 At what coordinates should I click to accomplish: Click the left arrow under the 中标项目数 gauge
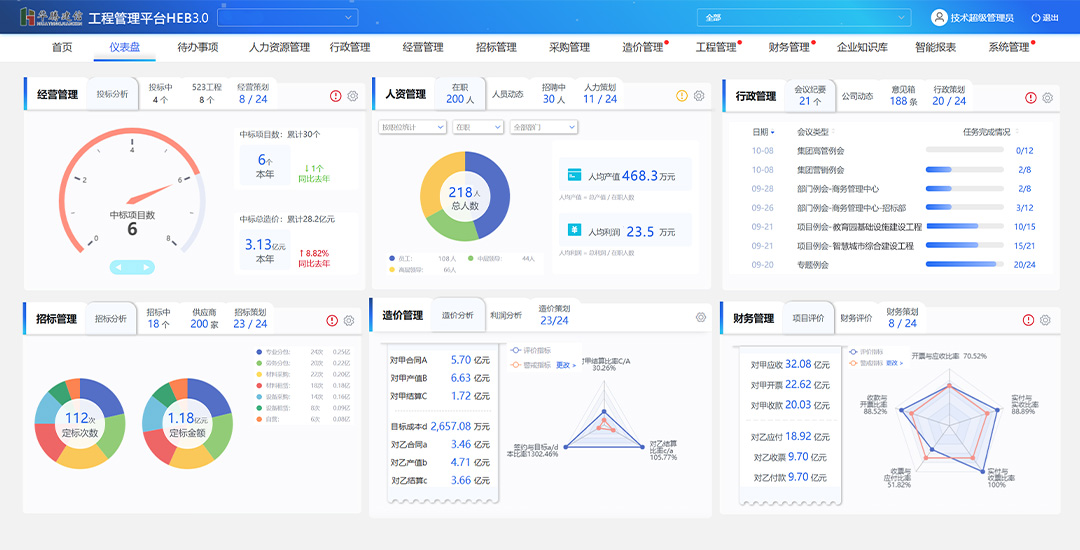119,267
